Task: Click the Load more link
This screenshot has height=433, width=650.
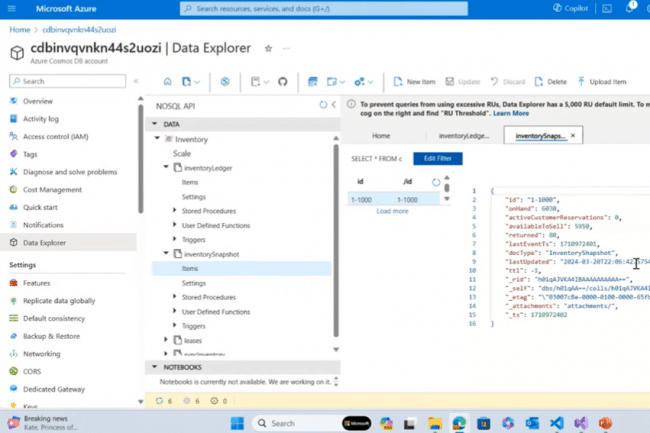Action: point(392,211)
